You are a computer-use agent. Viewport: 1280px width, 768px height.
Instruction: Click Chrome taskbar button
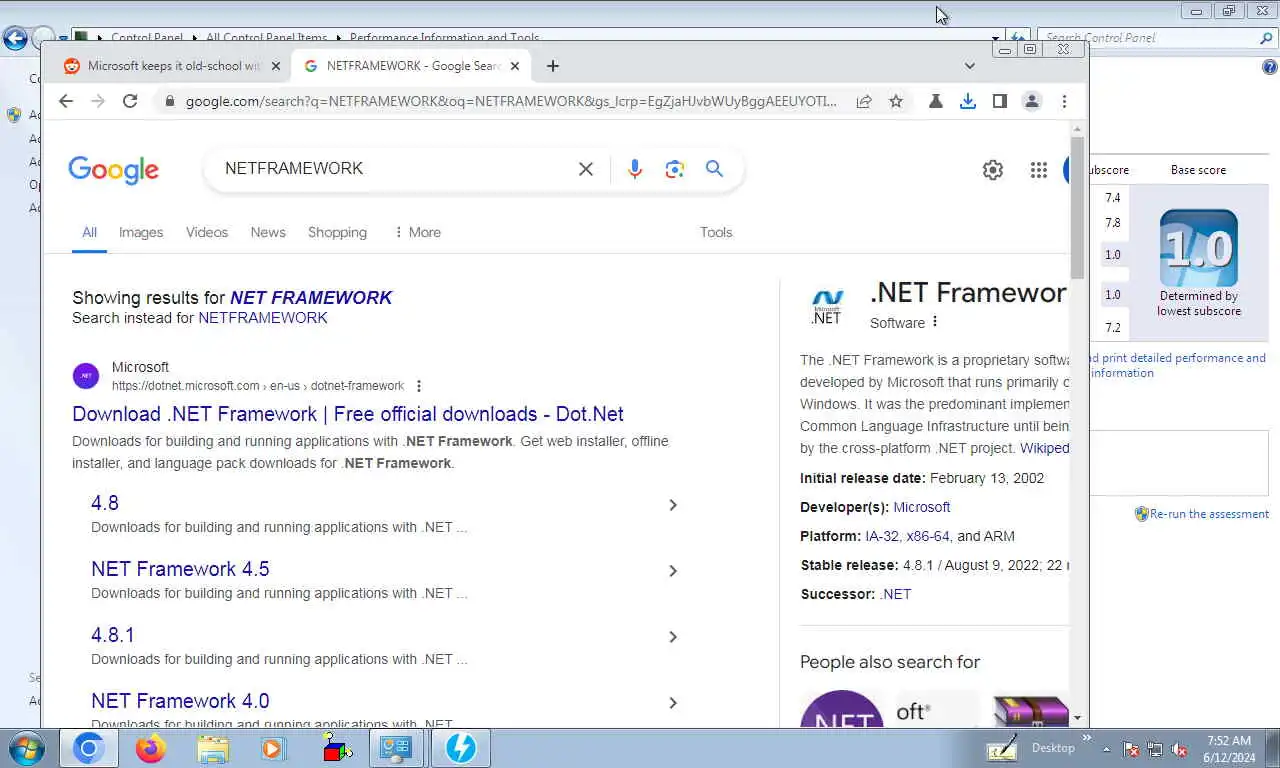tap(89, 748)
